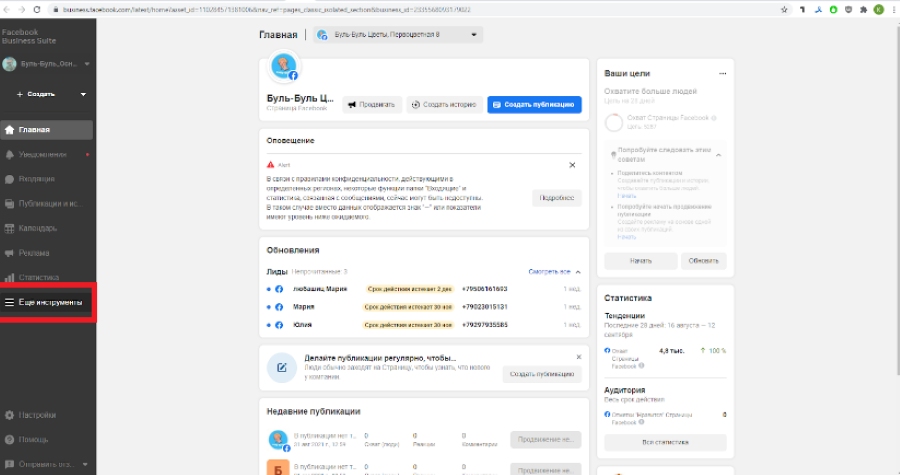Click the Настройки gear icon
The width and height of the screenshot is (900, 475).
[9, 415]
